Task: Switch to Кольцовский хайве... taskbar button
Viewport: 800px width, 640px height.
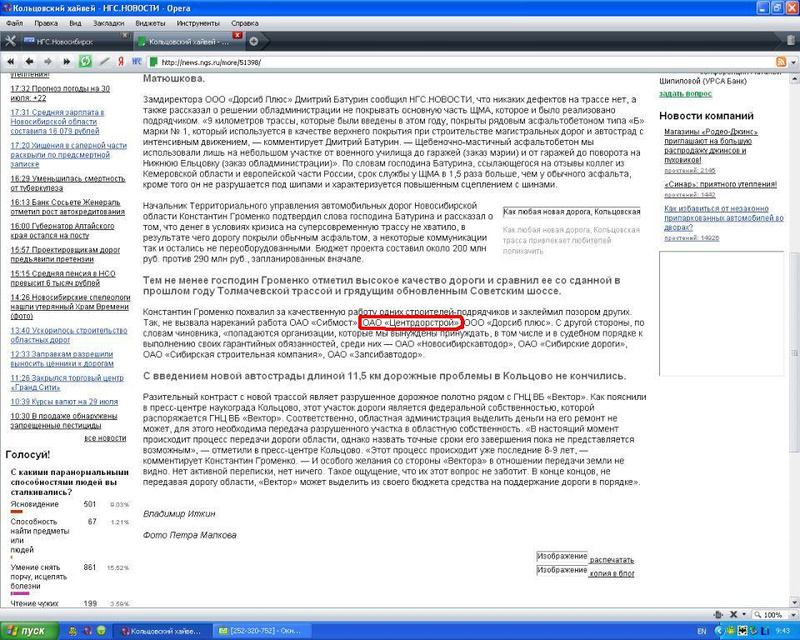Action: click(x=161, y=631)
